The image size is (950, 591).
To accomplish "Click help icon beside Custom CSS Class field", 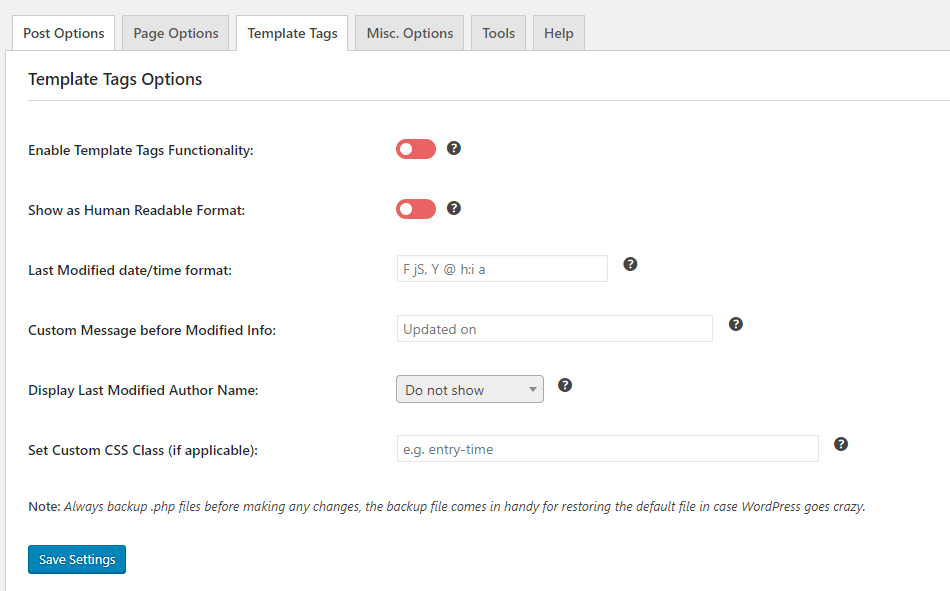I will [841, 444].
